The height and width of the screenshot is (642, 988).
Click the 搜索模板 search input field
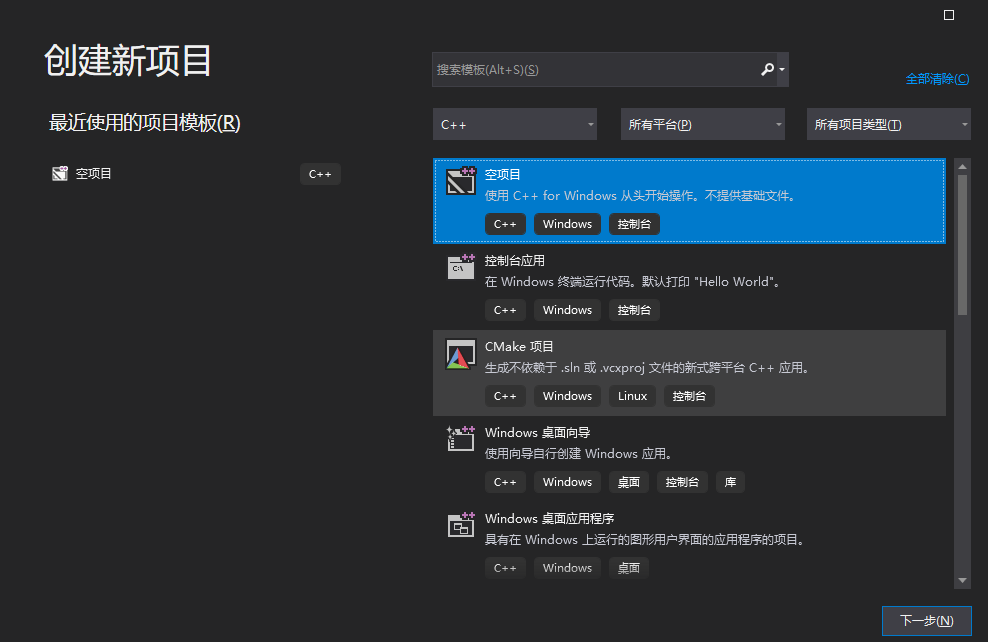[x=590, y=69]
